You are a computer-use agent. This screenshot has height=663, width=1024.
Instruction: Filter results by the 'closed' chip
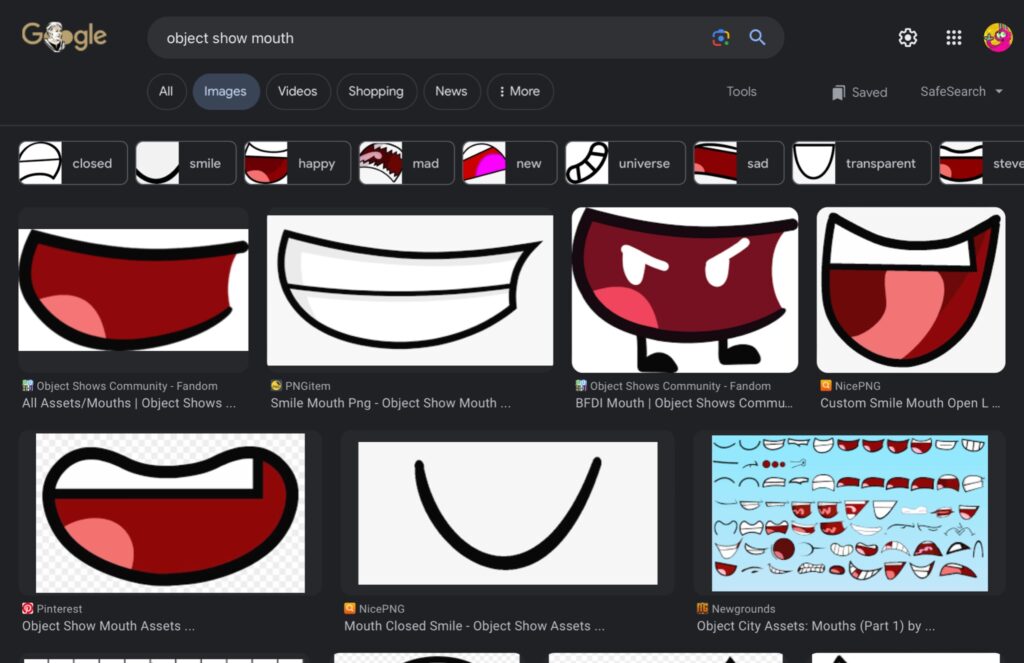coord(73,163)
